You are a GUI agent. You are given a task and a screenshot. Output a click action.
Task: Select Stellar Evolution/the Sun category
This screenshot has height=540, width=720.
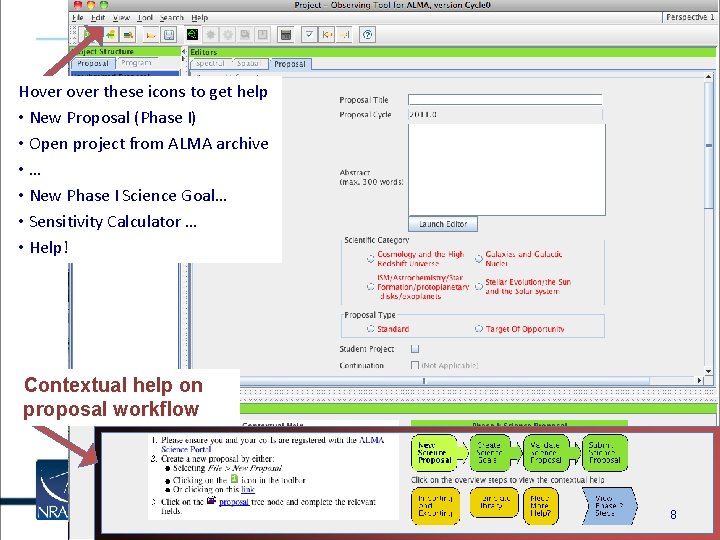point(478,287)
